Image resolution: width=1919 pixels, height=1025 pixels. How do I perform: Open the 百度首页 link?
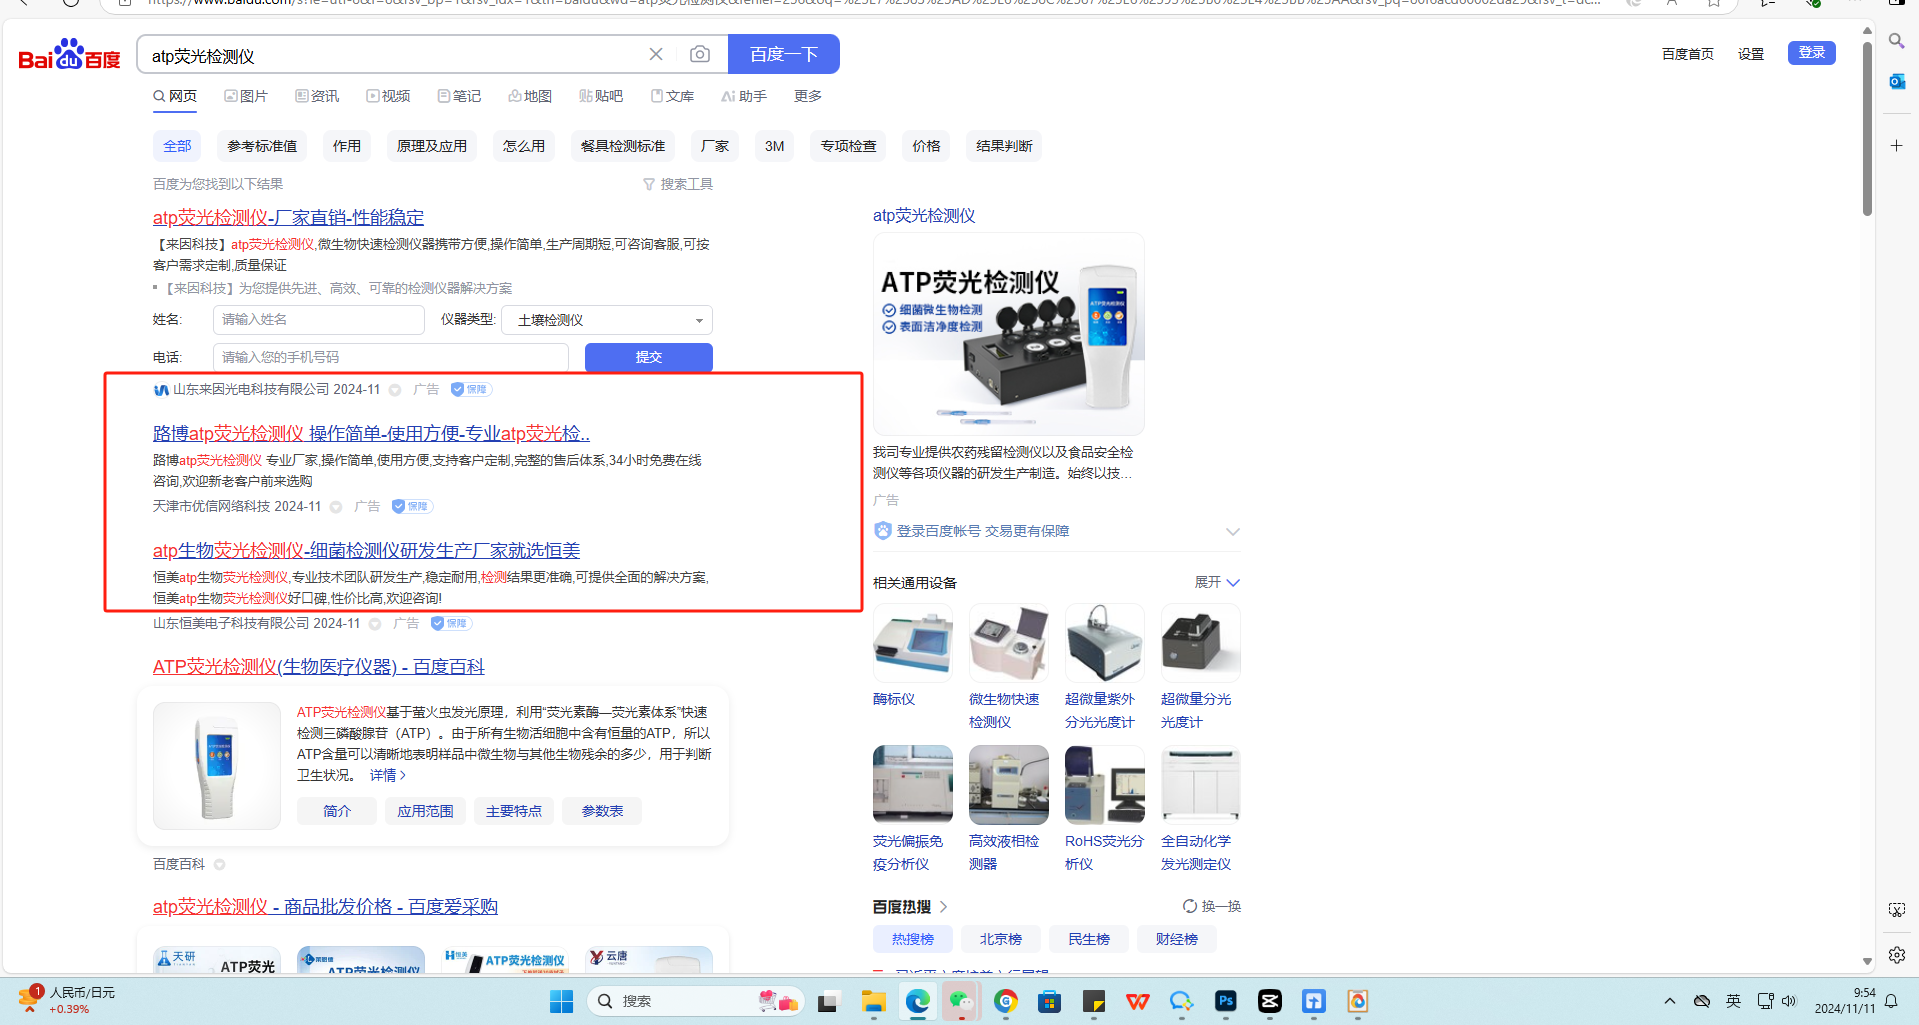[x=1688, y=54]
